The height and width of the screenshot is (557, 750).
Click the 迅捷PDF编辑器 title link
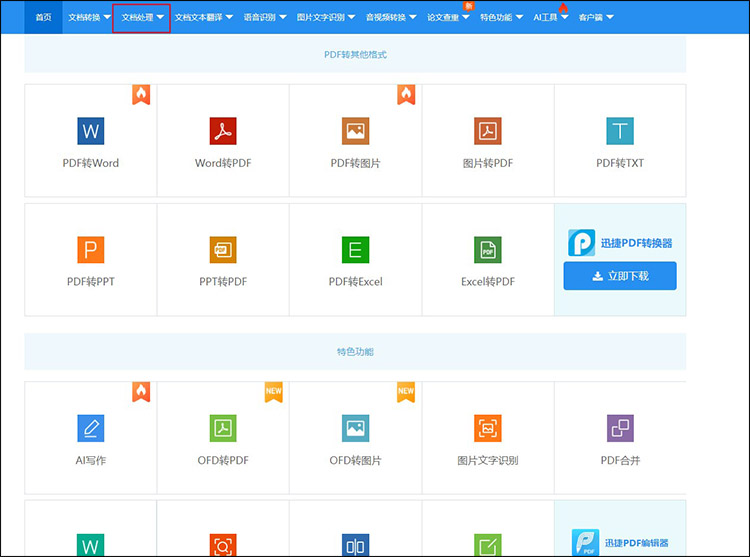click(x=637, y=543)
